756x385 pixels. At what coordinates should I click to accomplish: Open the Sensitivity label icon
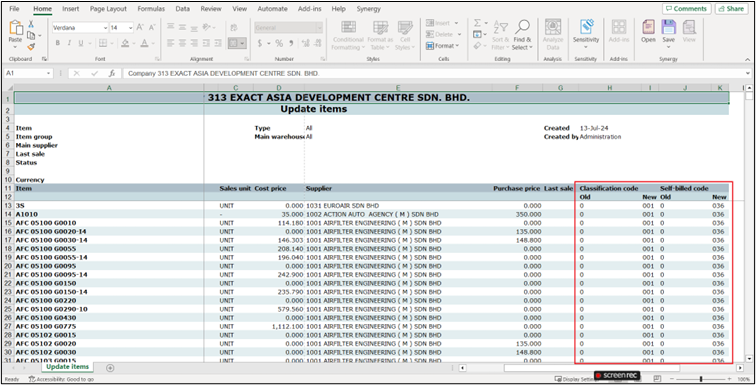pos(586,27)
